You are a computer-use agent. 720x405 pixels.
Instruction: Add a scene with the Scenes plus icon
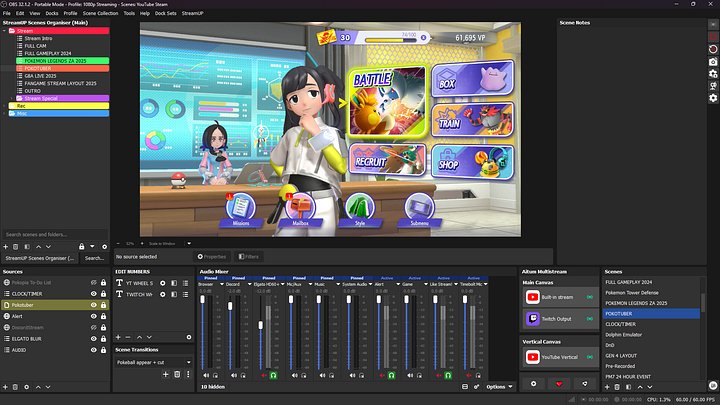(x=607, y=387)
